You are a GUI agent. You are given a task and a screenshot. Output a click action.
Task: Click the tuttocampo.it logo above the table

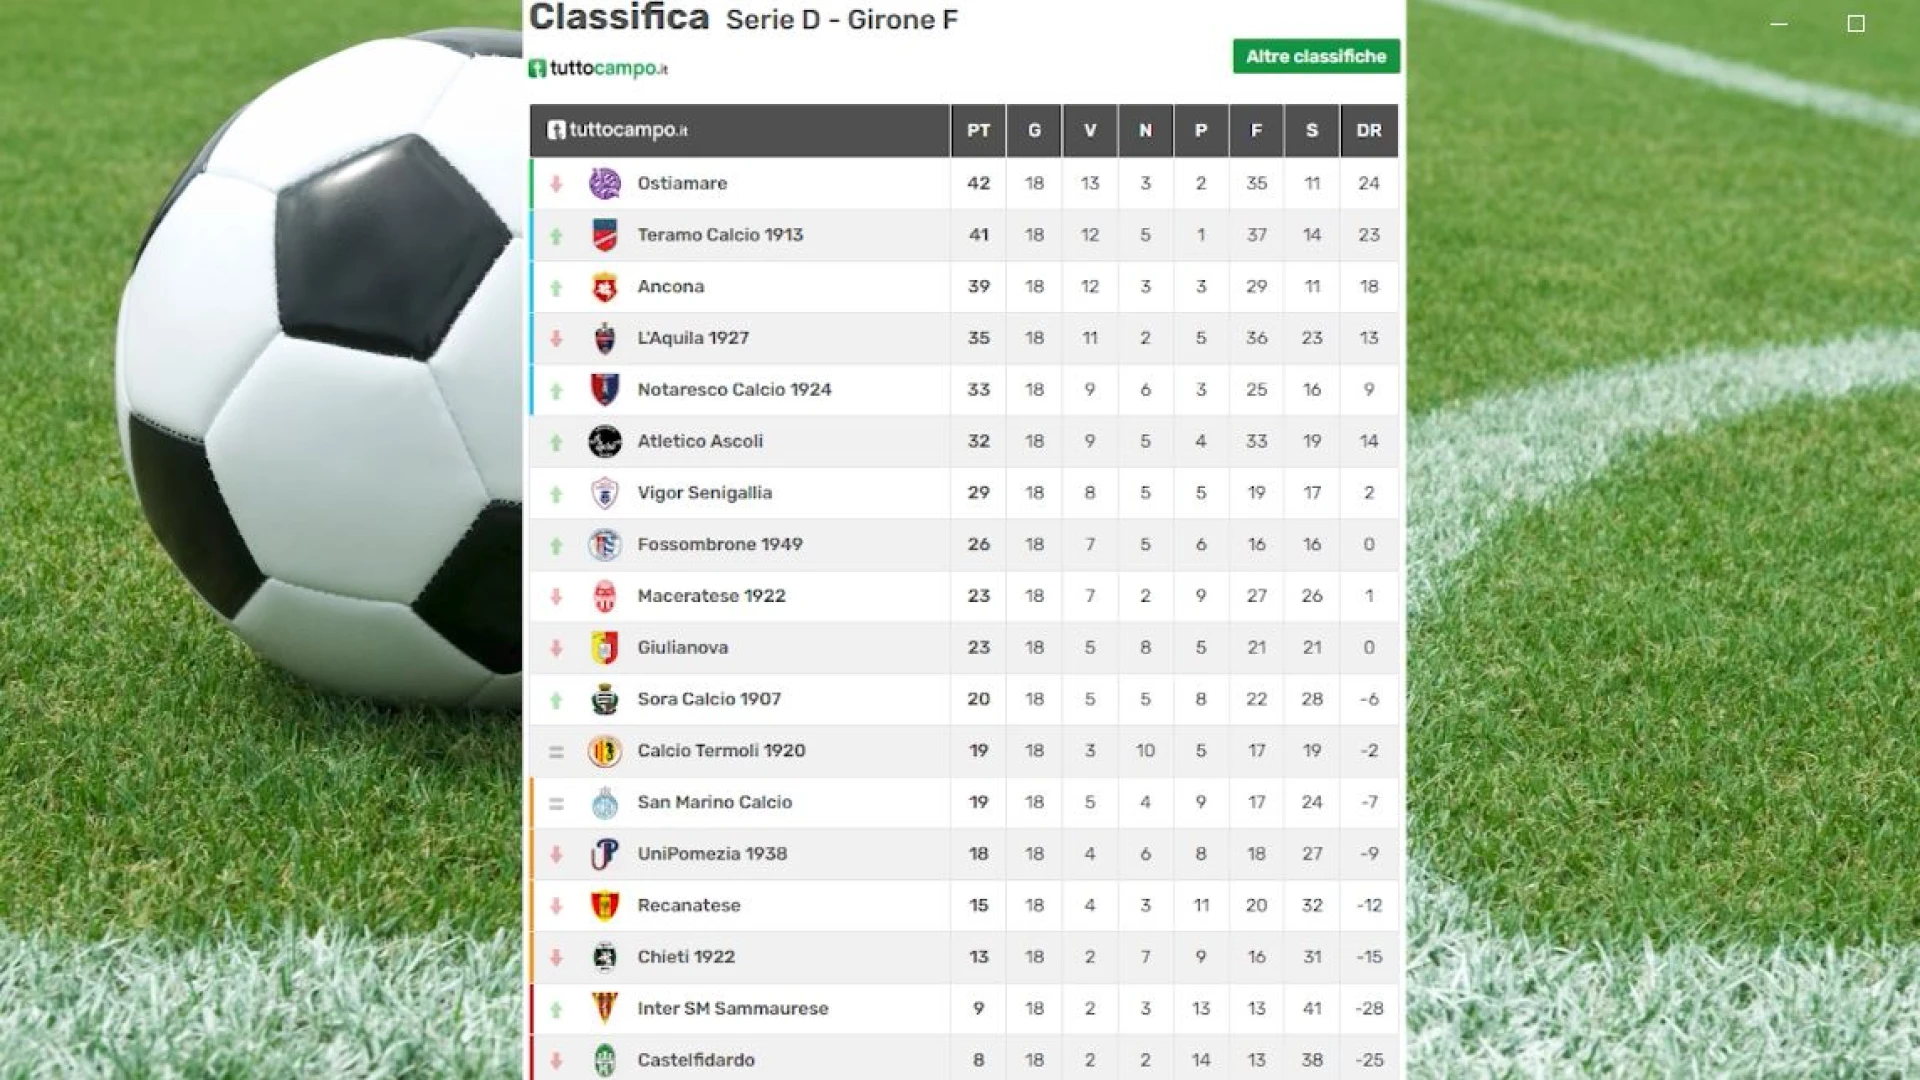coord(598,68)
